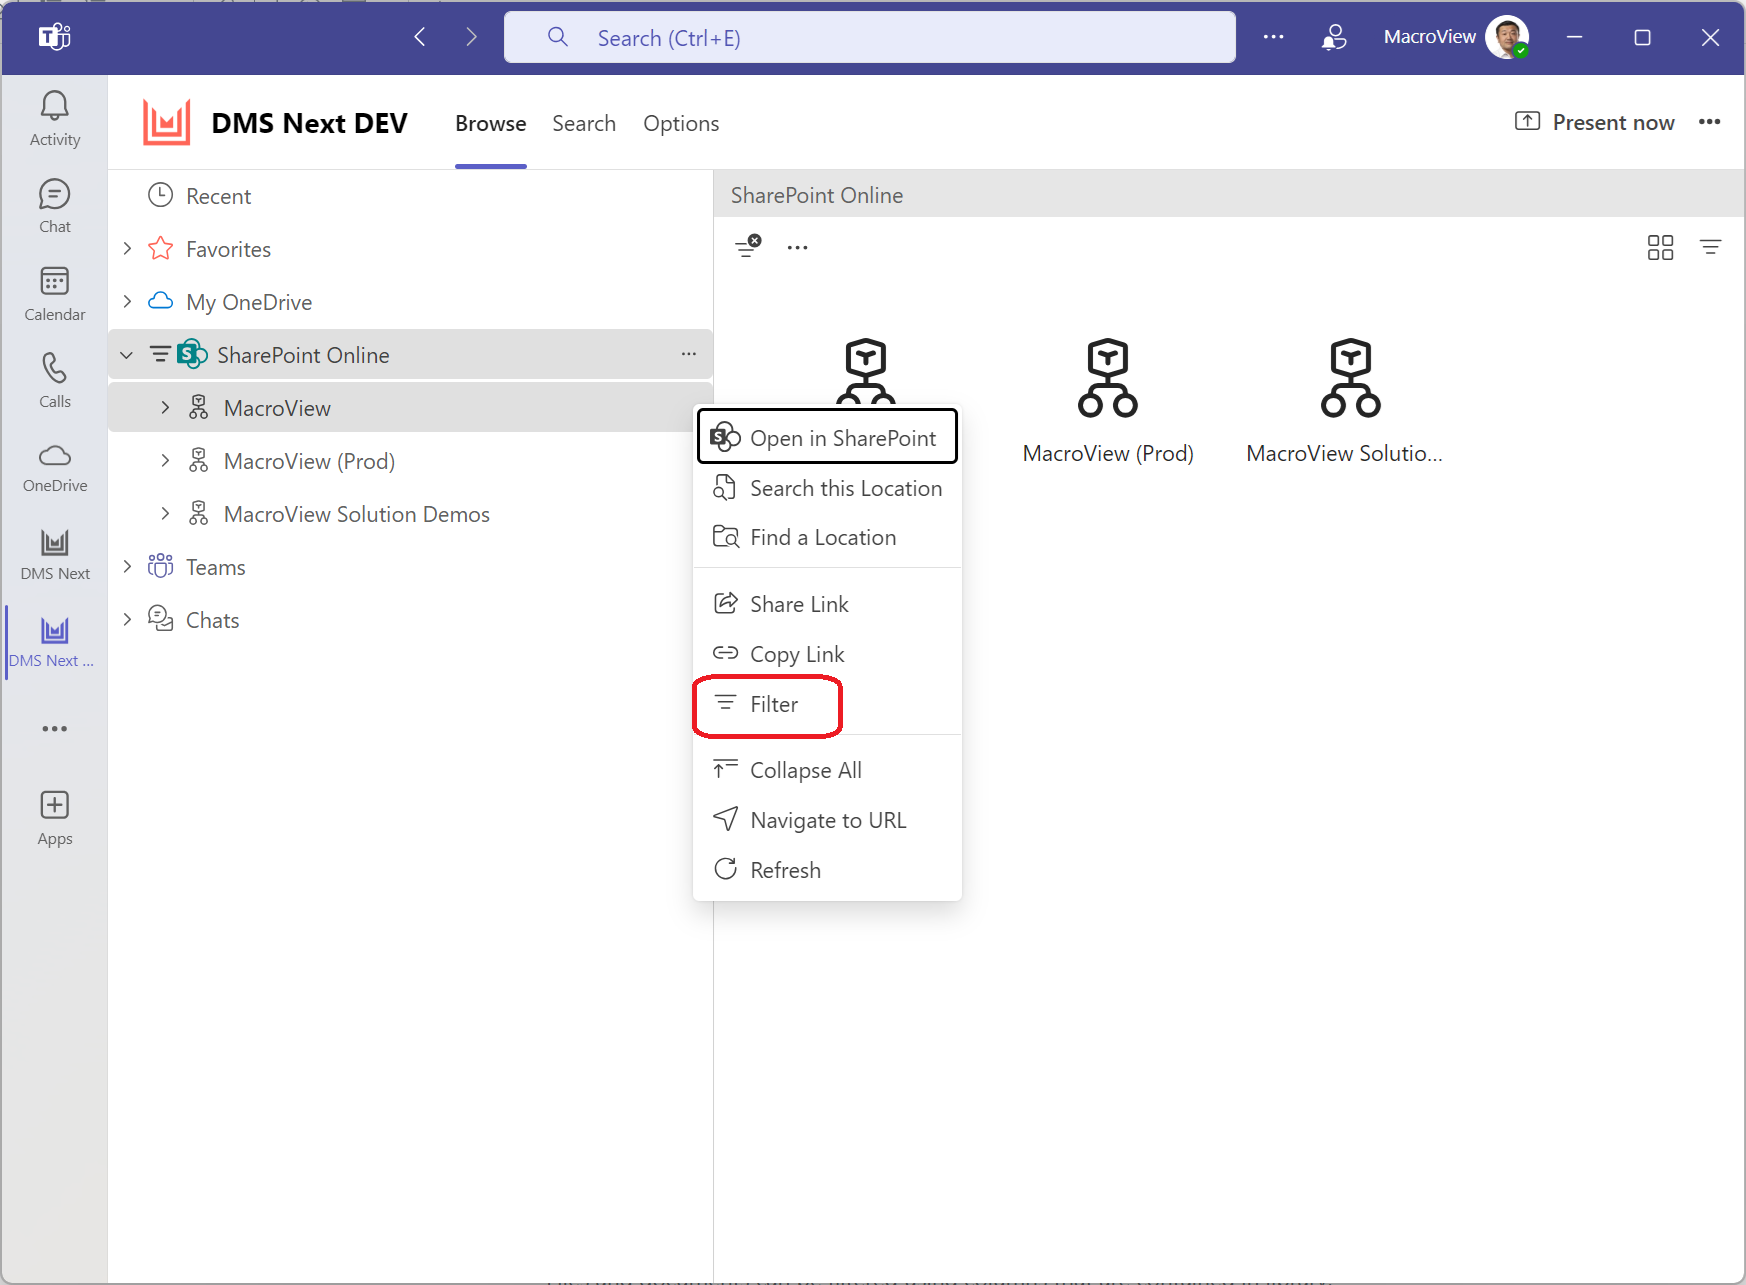Open the MacroView profile picture
The image size is (1746, 1285).
(x=1507, y=37)
